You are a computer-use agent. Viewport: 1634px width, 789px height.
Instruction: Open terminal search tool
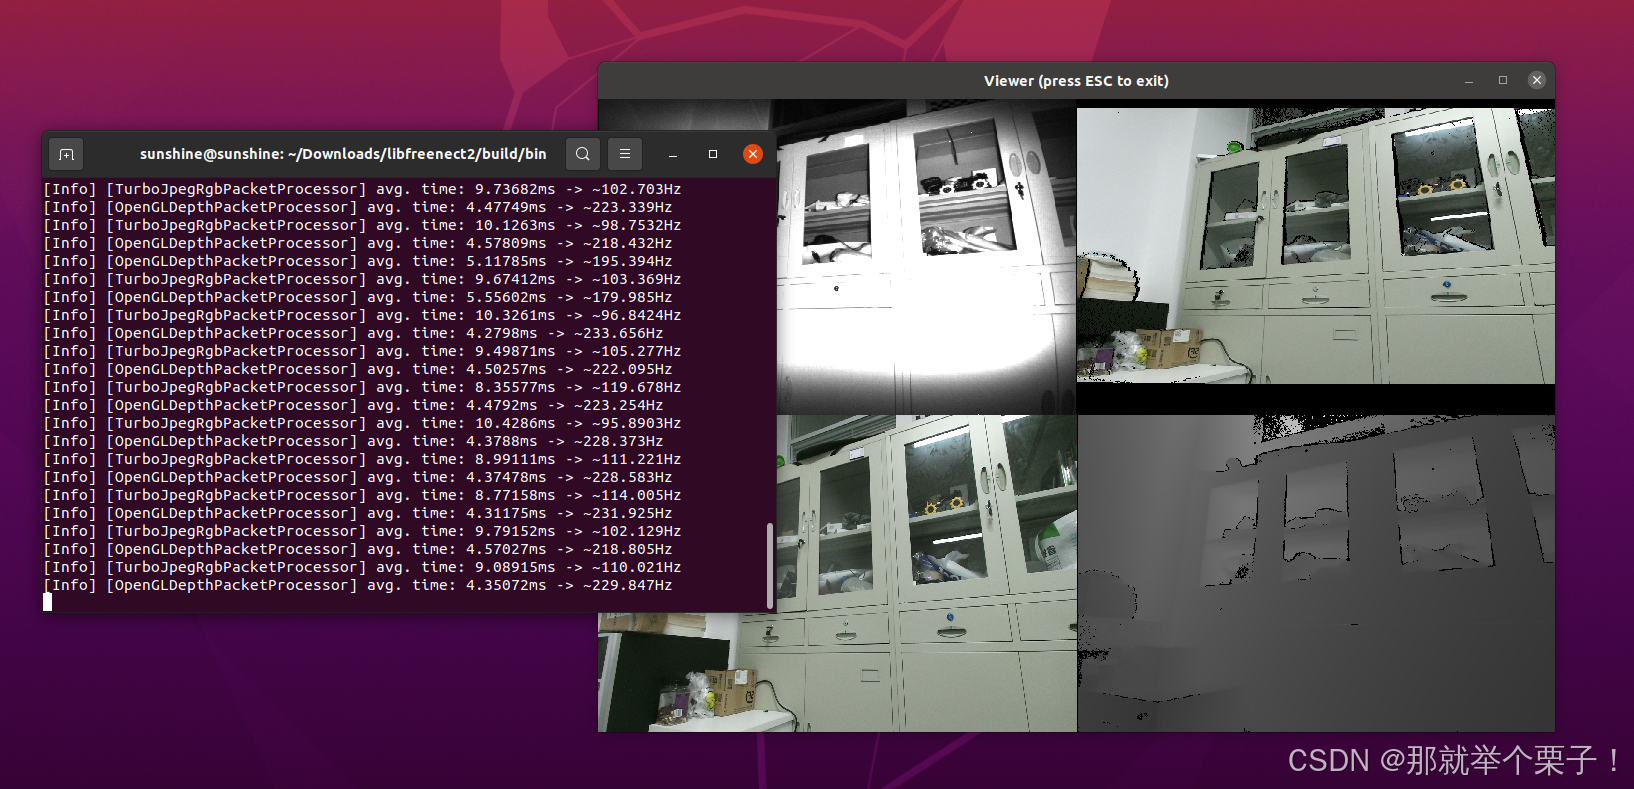coord(583,154)
